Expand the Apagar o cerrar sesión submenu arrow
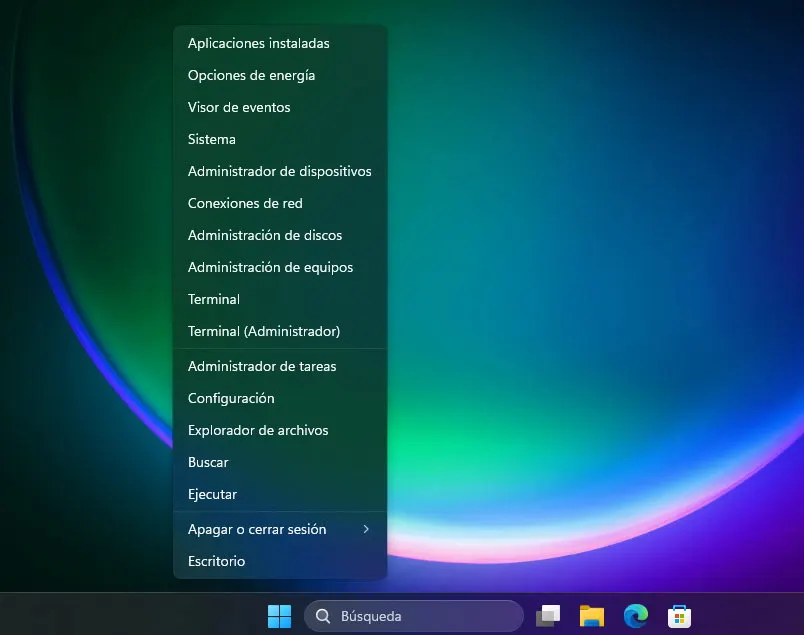 click(366, 529)
